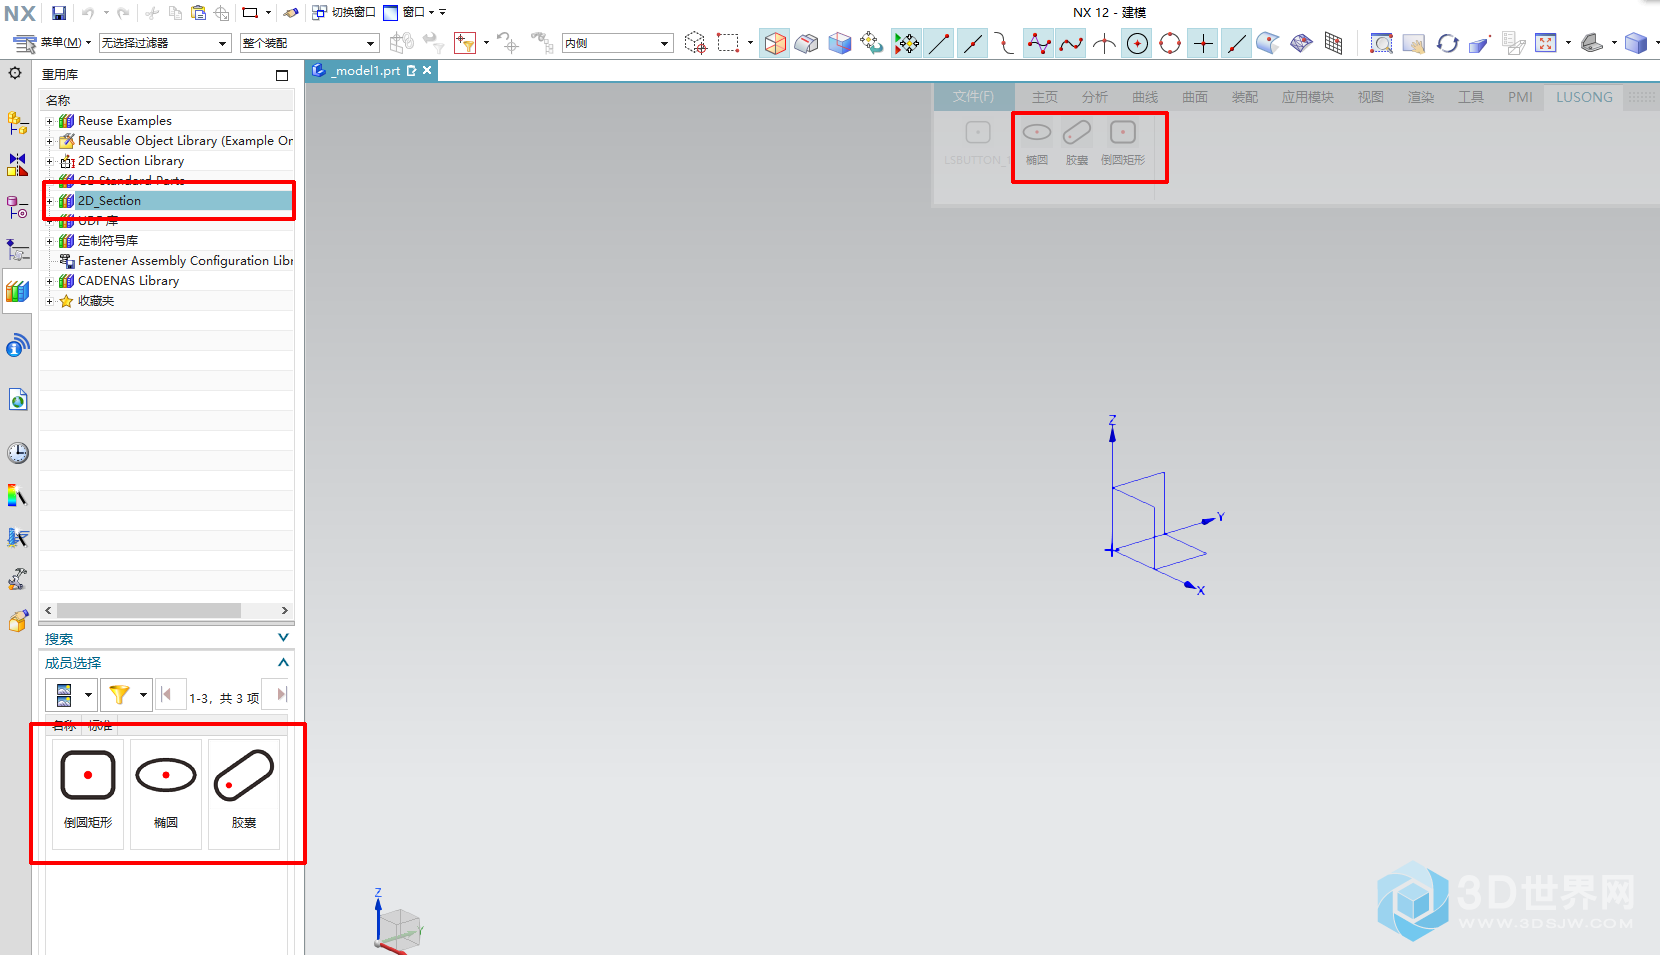This screenshot has width=1660, height=955.
Task: Click the Undo arrow icon
Action: [x=88, y=13]
